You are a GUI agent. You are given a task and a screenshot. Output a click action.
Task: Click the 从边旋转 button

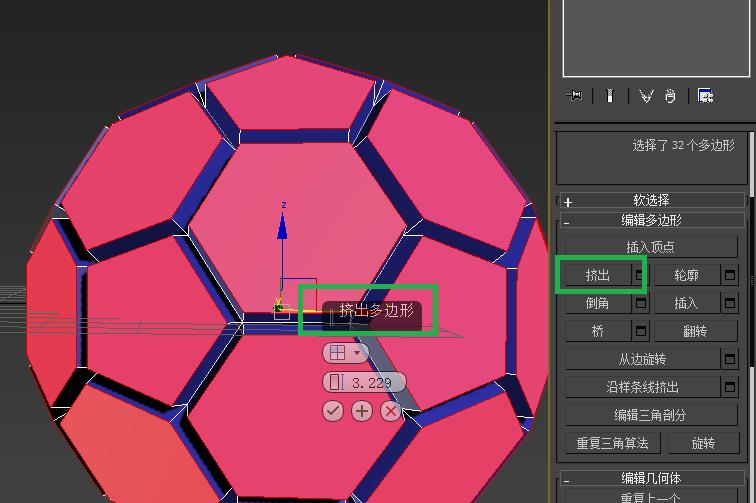pos(643,359)
